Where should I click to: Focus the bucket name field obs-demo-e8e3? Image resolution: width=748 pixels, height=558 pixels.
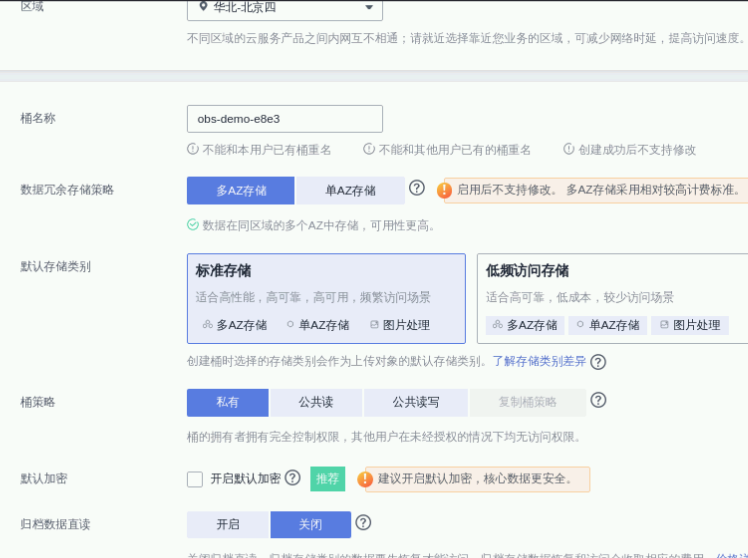pos(284,119)
